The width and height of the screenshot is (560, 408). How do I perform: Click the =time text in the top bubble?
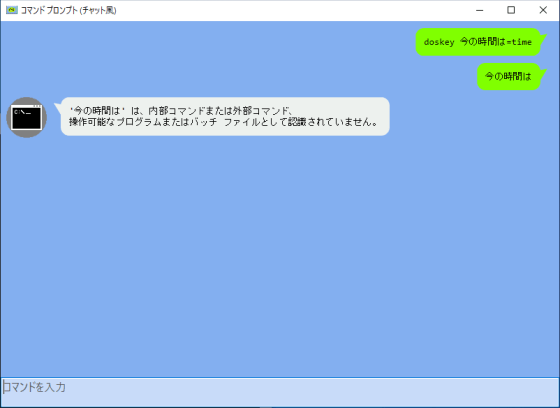coord(519,42)
